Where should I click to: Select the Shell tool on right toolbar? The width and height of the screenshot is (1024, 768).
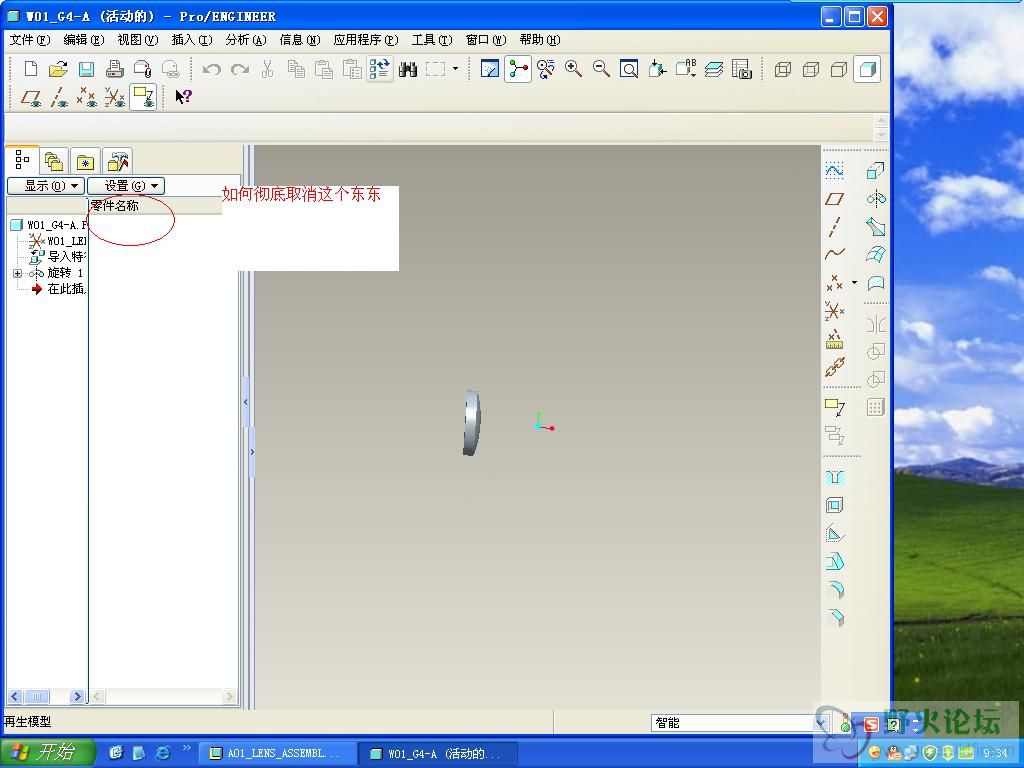click(x=835, y=505)
